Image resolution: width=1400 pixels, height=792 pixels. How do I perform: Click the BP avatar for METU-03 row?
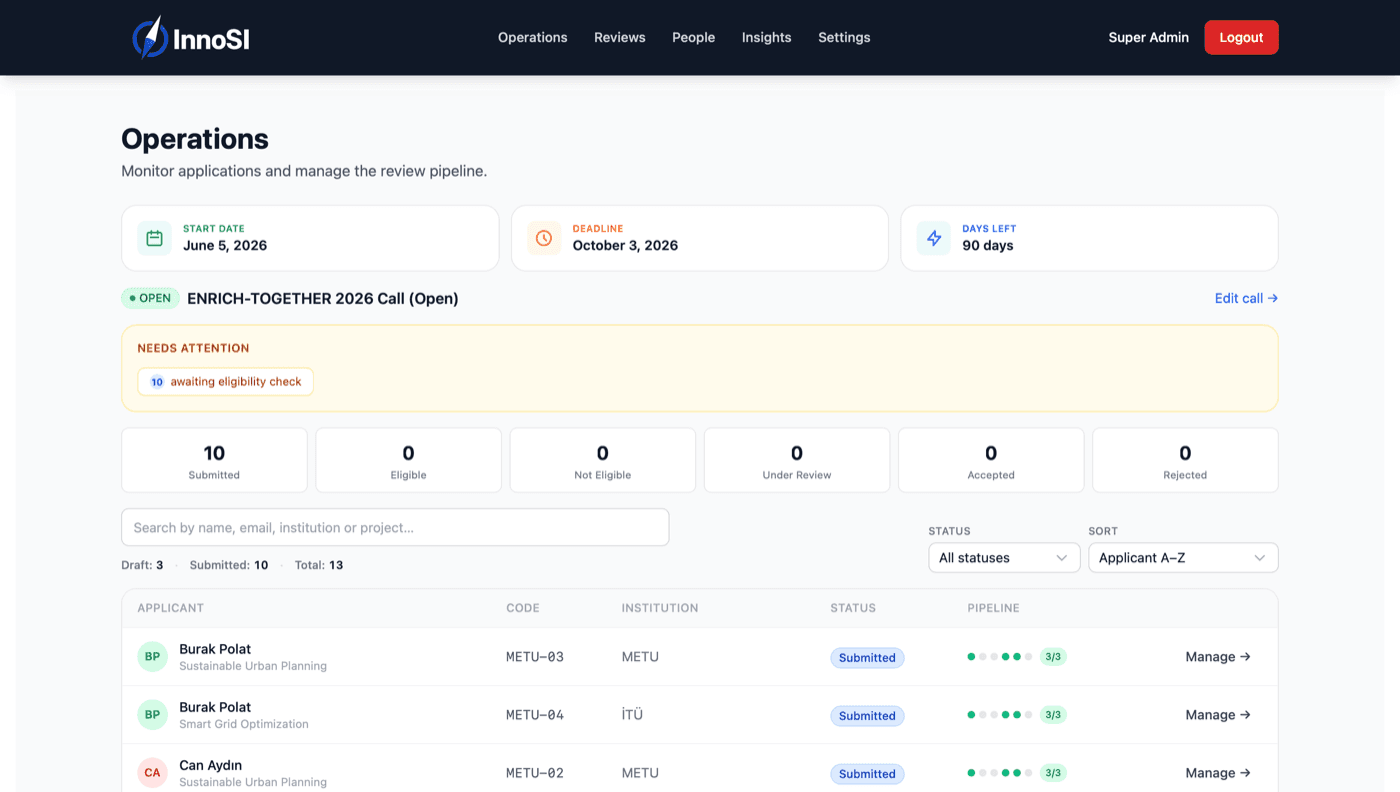click(152, 657)
